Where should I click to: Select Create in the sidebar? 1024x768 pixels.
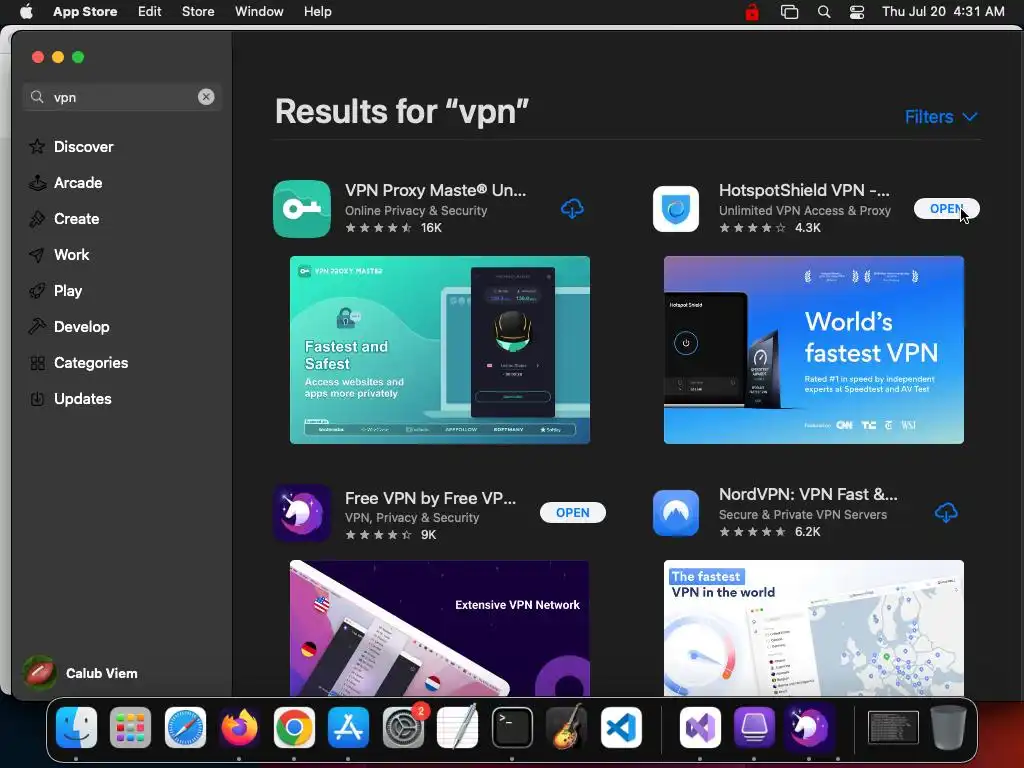[64, 219]
